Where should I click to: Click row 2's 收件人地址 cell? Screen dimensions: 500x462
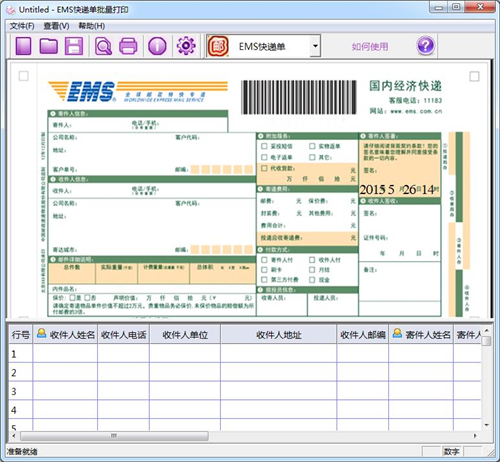point(279,372)
